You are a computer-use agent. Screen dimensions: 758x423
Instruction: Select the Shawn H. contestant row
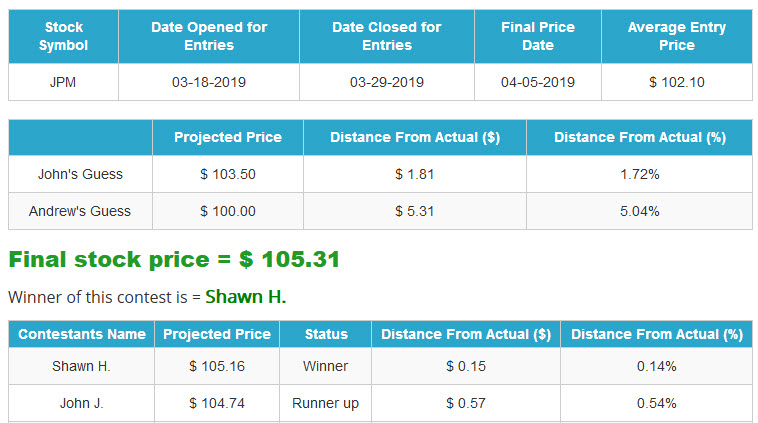click(x=380, y=366)
